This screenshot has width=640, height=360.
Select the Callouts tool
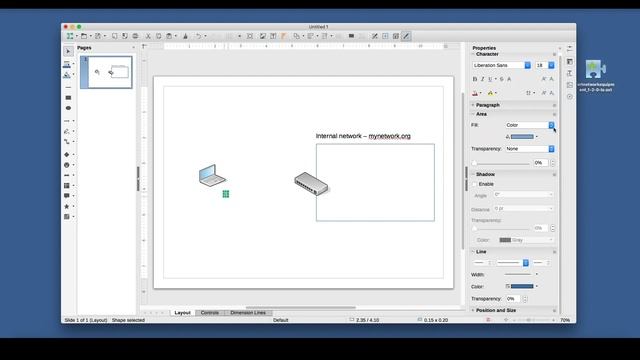[67, 196]
